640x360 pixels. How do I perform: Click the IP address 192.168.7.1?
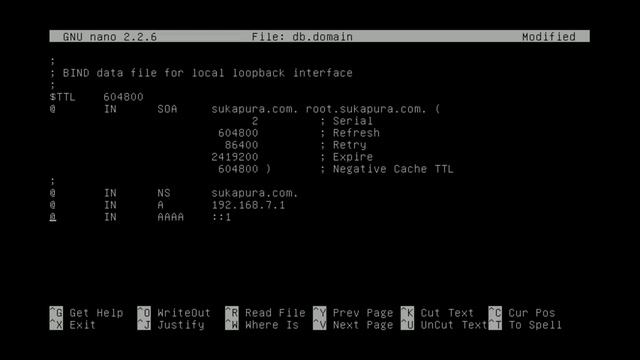click(248, 205)
